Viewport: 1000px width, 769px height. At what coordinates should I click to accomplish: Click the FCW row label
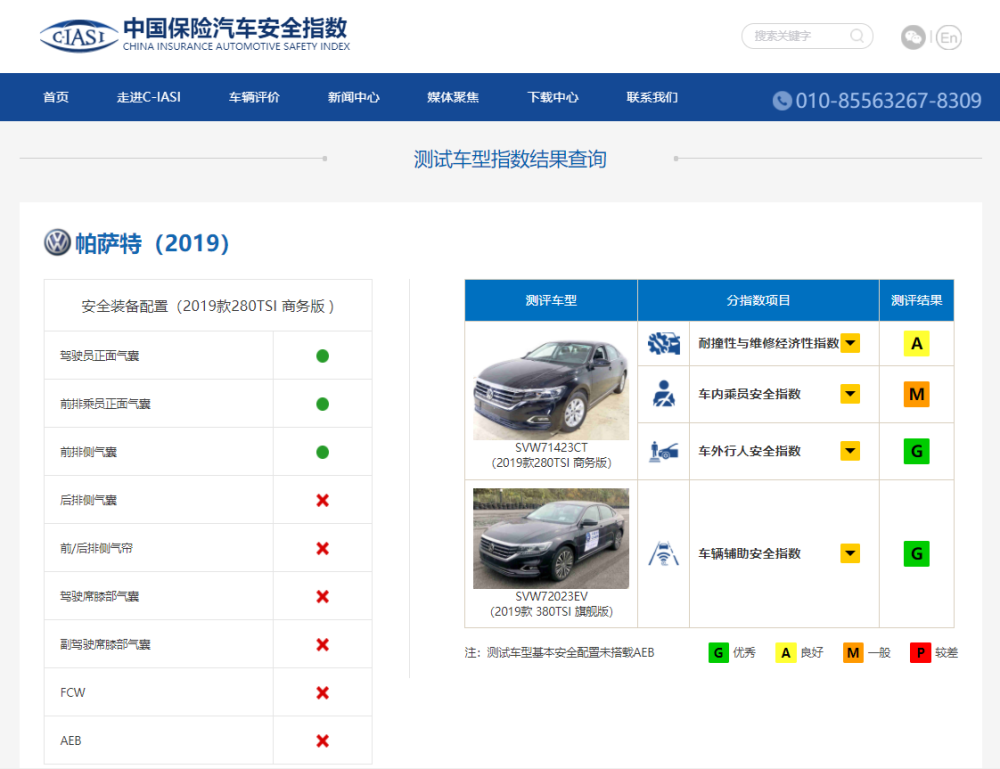coord(73,692)
